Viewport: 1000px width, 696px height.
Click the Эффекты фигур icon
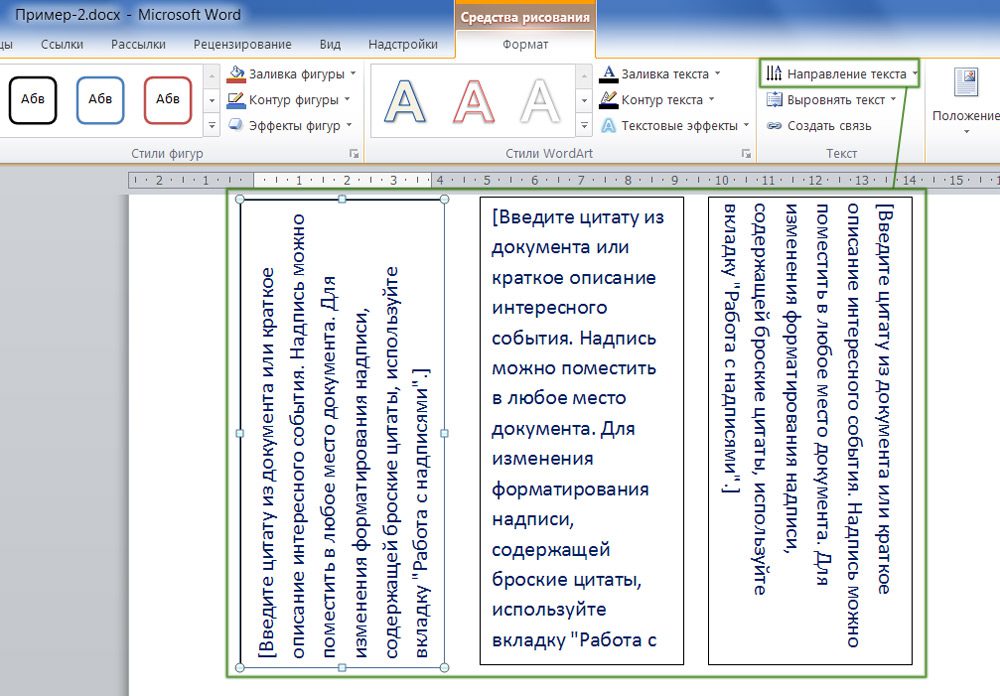pos(236,125)
